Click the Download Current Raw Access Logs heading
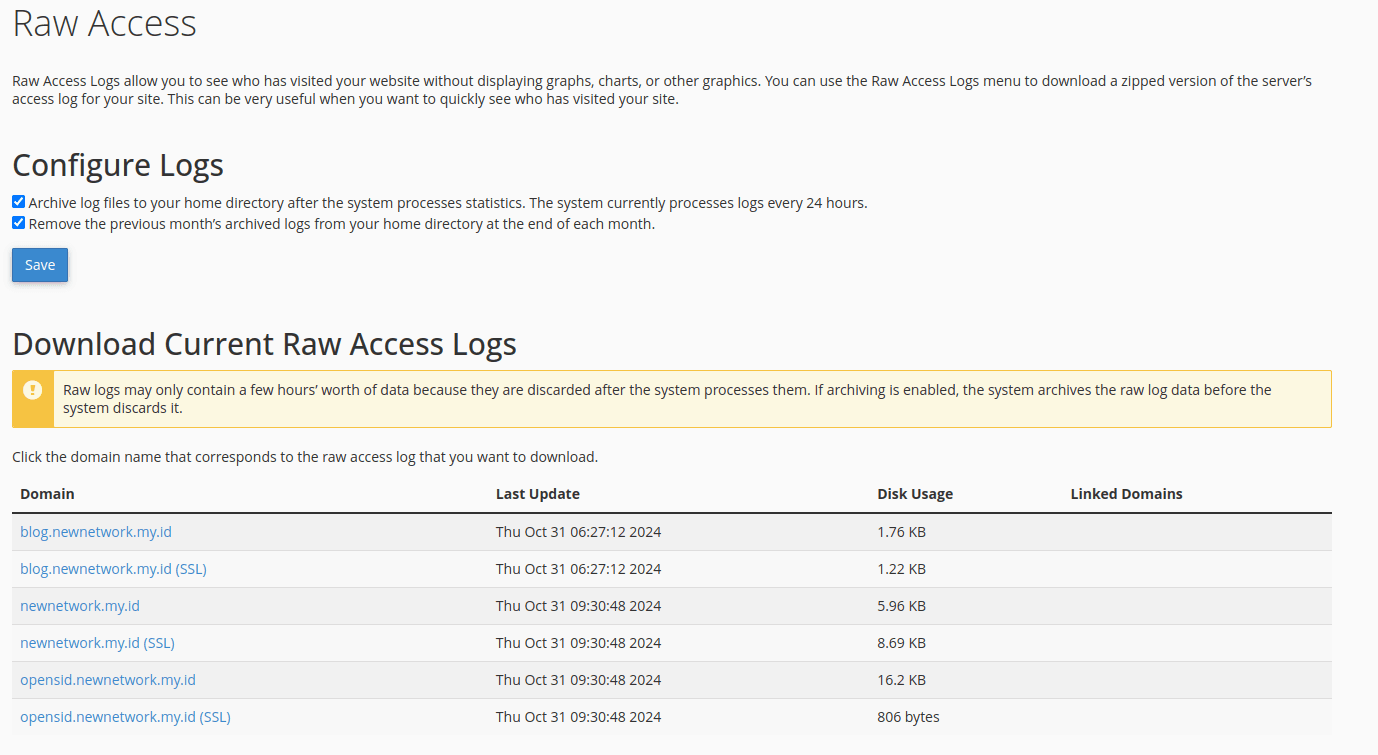This screenshot has height=755, width=1378. pos(264,343)
